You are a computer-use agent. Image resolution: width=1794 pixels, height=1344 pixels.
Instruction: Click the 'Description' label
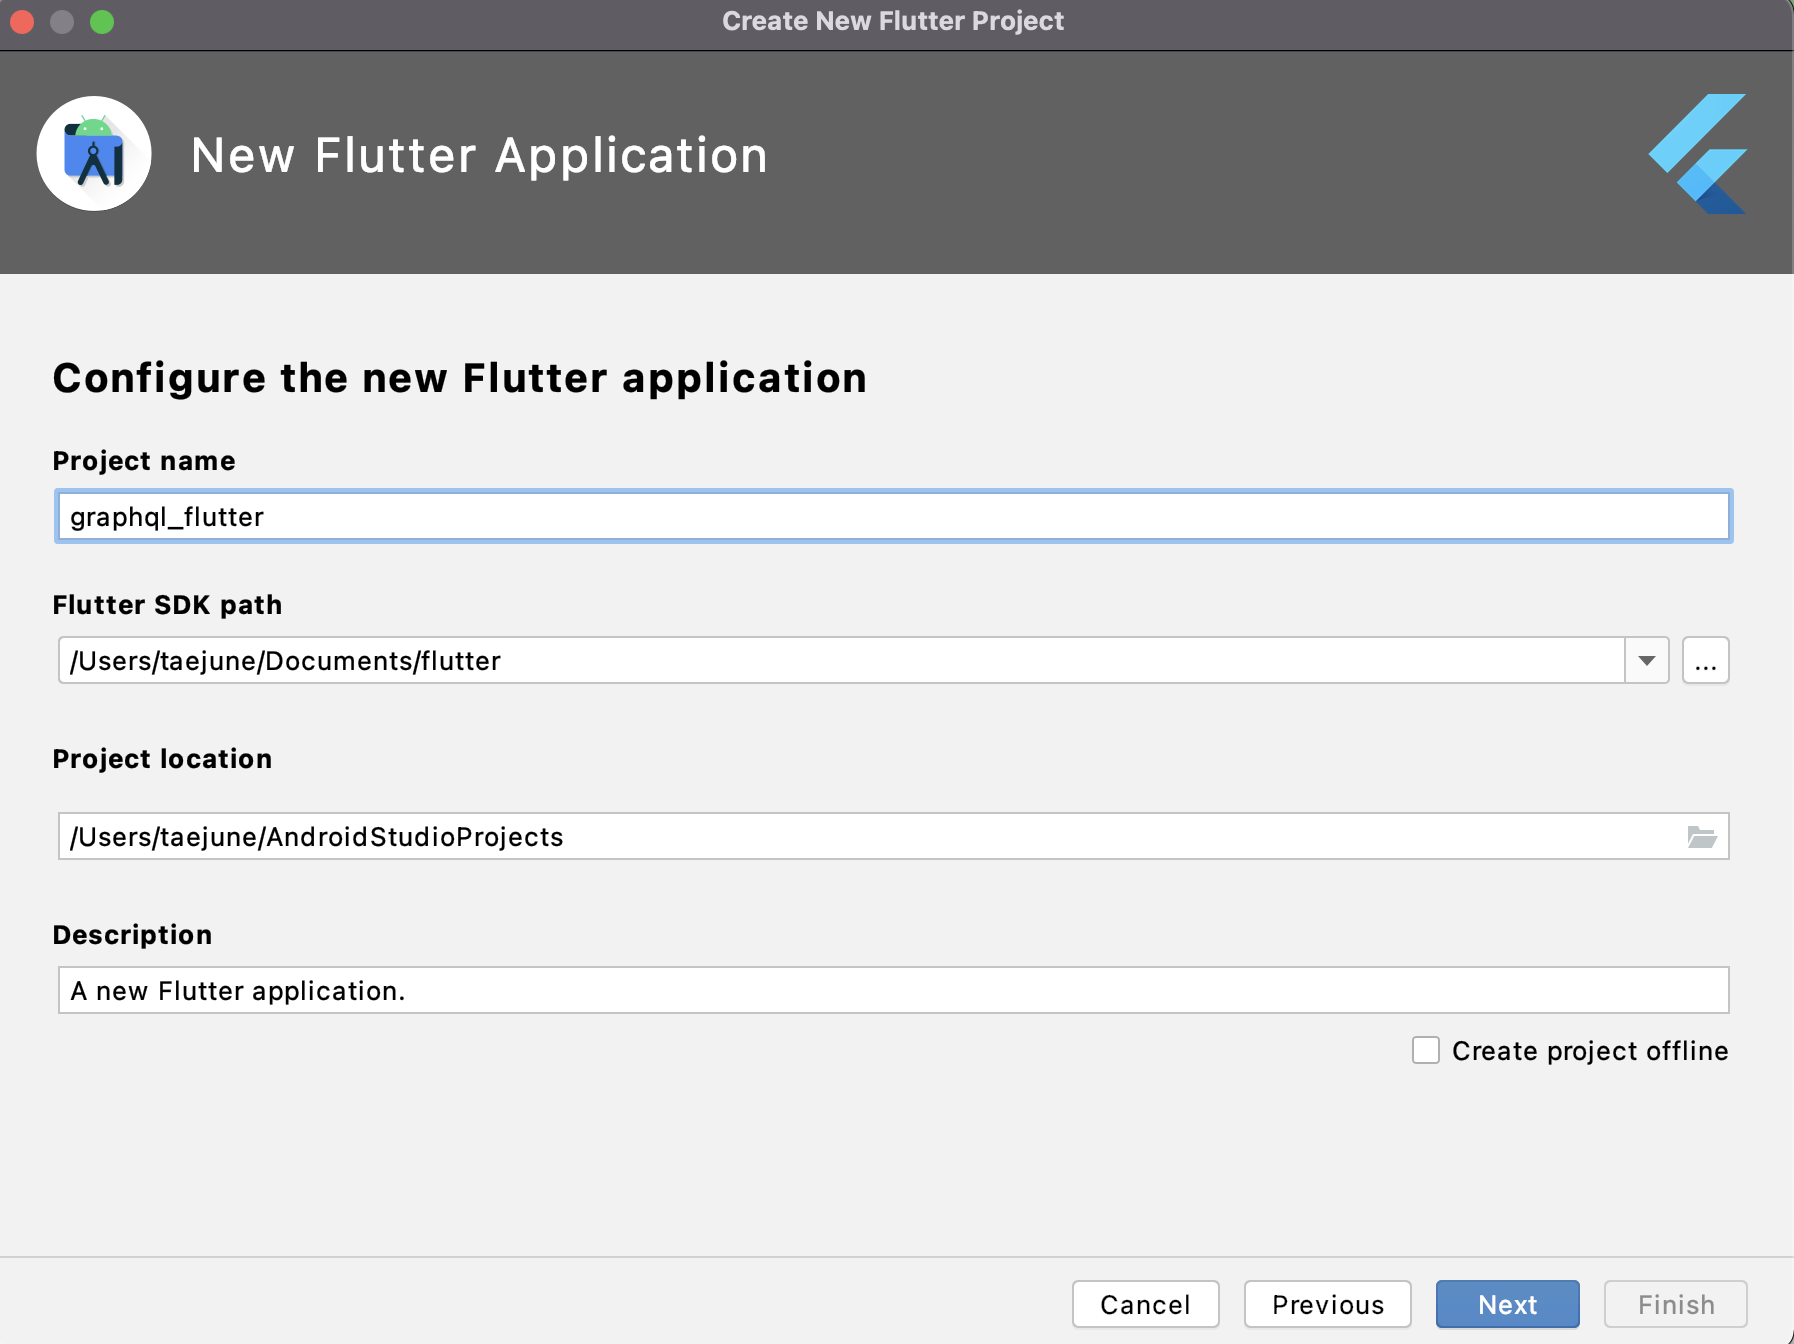point(132,935)
